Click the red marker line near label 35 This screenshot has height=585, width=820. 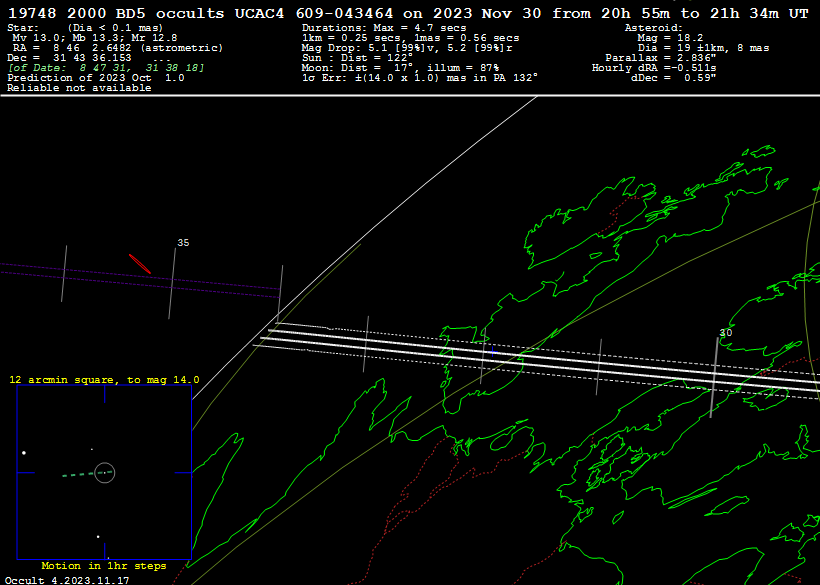coord(140,263)
